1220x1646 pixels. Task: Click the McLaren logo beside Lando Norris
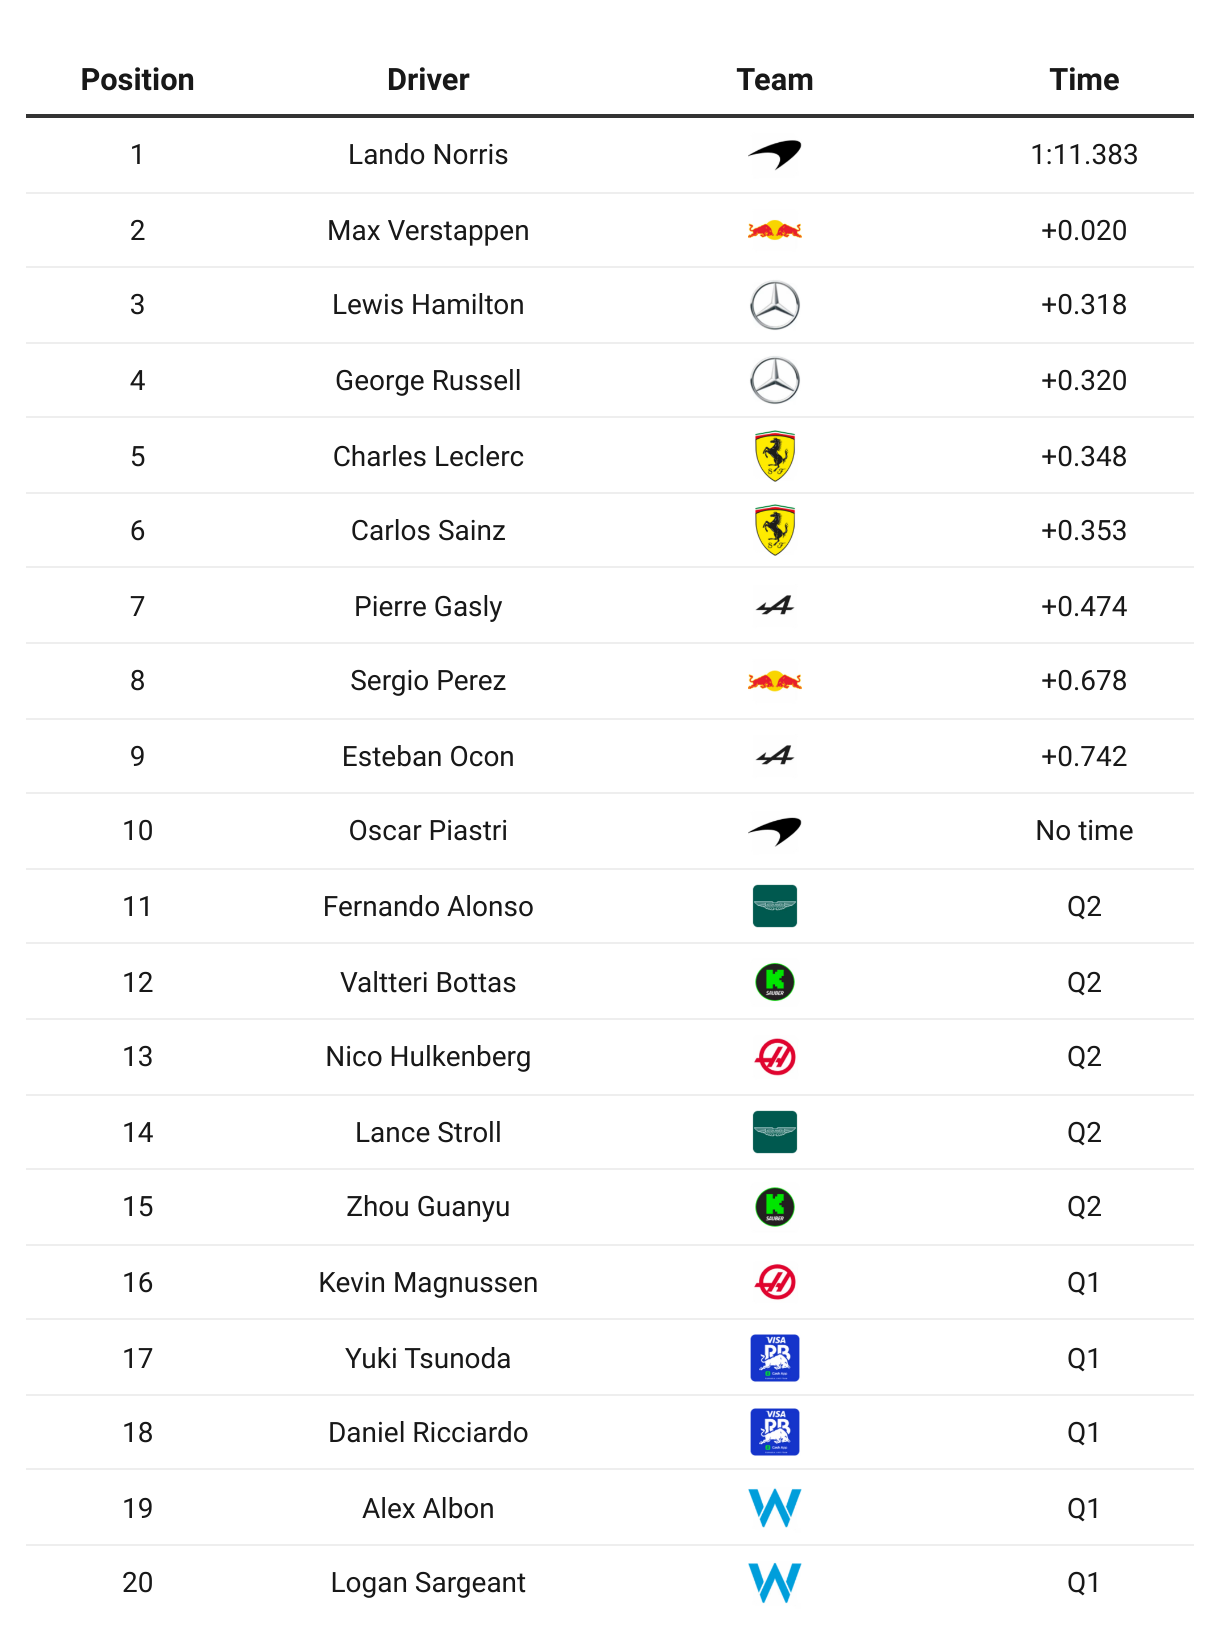pyautogui.click(x=775, y=155)
